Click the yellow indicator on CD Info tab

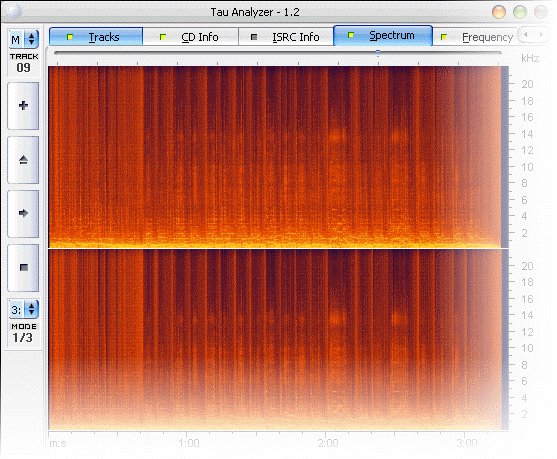coord(163,37)
